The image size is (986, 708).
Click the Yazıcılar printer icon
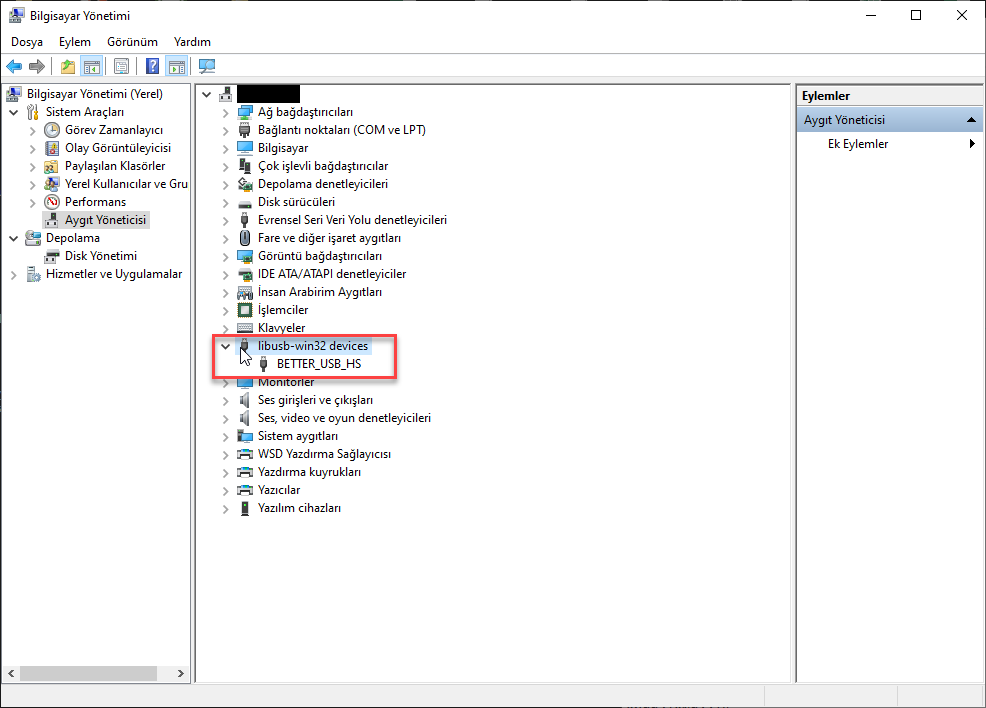coord(245,490)
